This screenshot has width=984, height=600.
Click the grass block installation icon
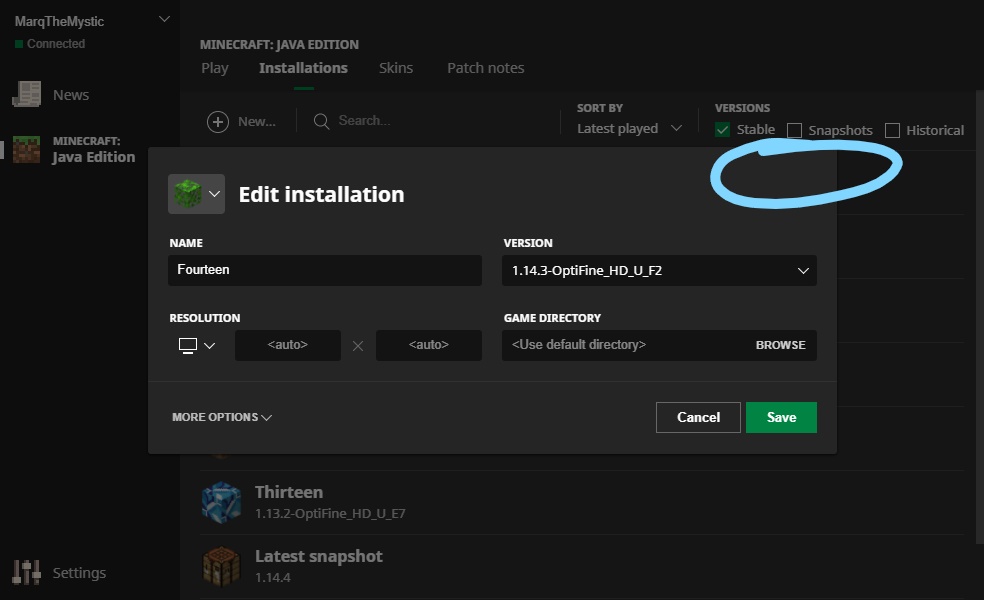click(x=188, y=194)
